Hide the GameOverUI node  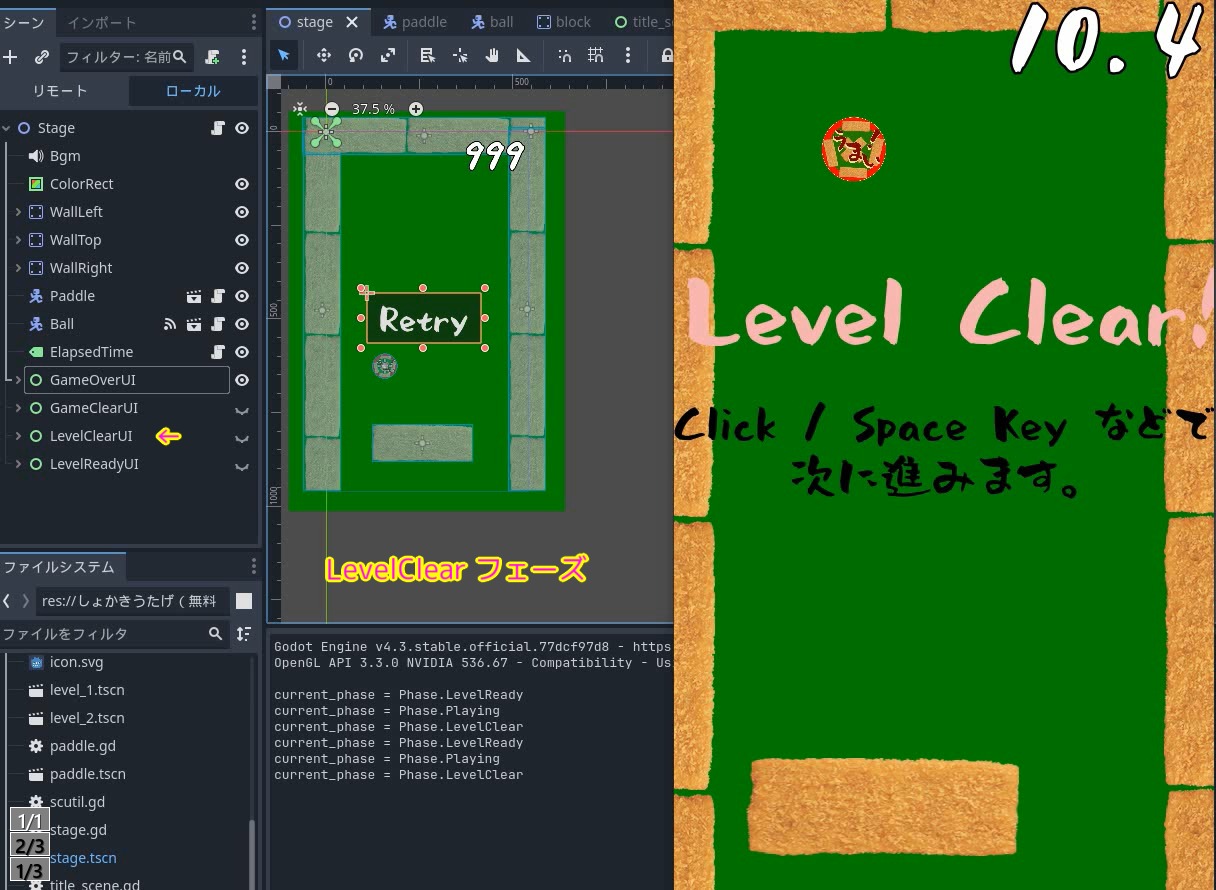pos(242,380)
